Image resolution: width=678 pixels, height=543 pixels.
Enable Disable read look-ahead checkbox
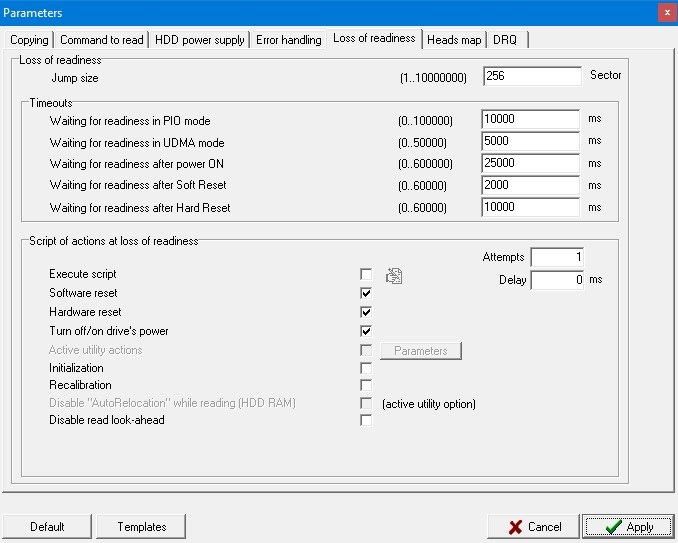(366, 420)
